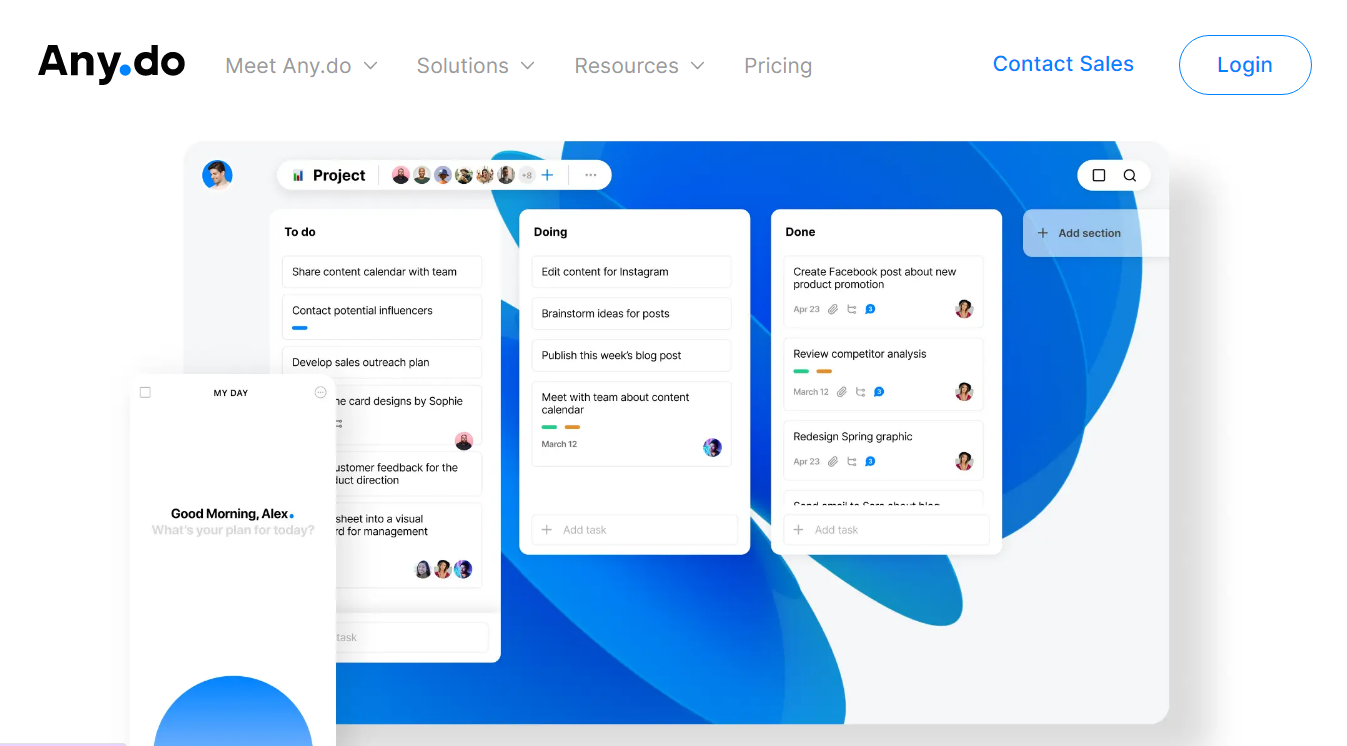This screenshot has width=1347, height=746.
Task: Open the 'Brainstorm ideas for posts' task
Action: pos(631,314)
